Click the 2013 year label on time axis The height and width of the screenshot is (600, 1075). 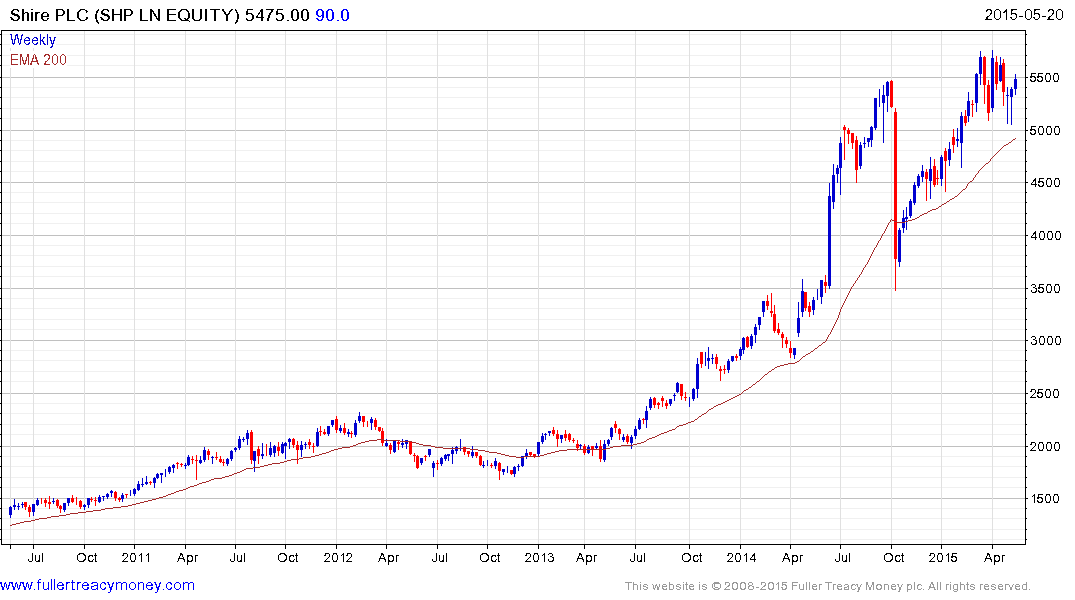coord(539,557)
